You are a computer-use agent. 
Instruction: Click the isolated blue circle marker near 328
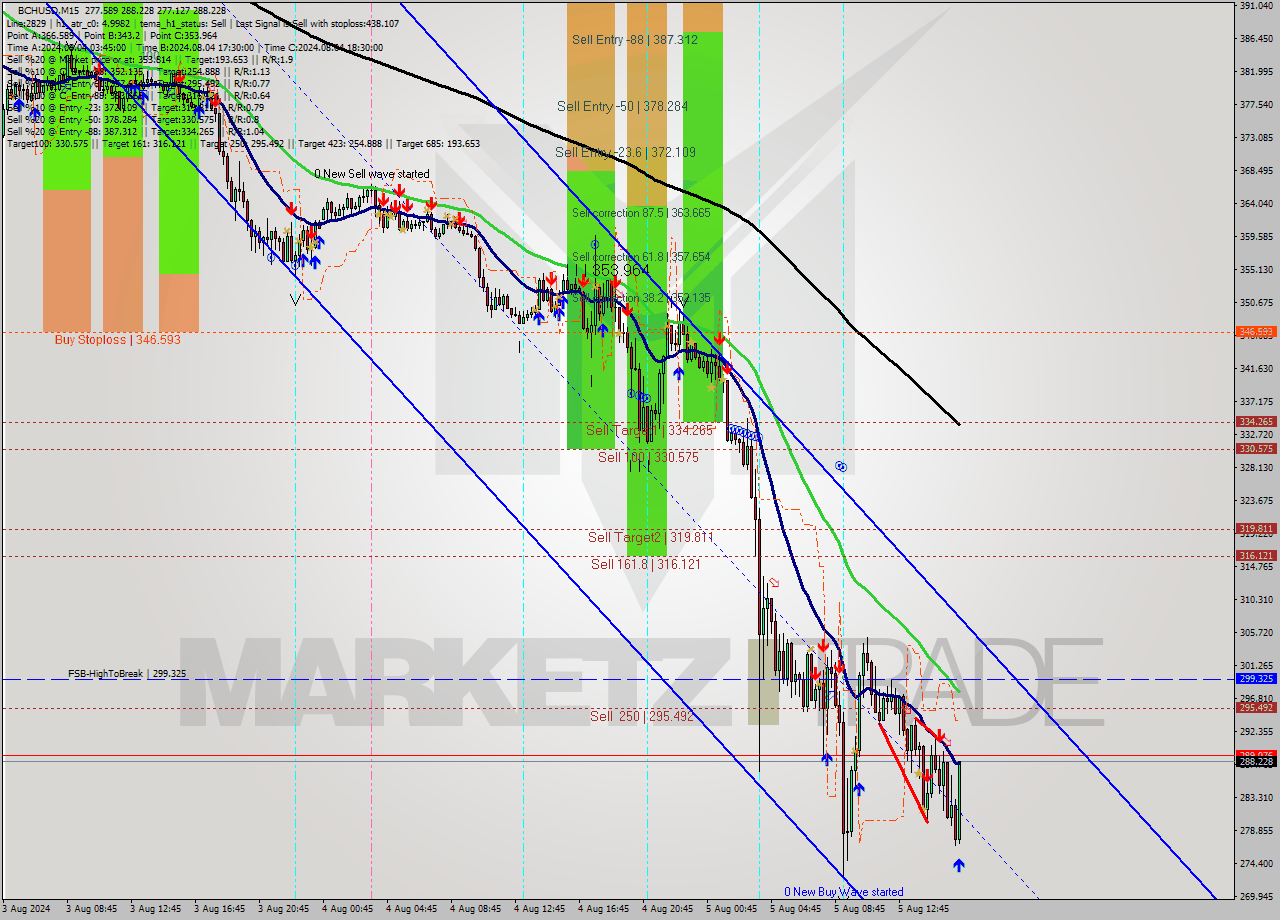tap(841, 466)
